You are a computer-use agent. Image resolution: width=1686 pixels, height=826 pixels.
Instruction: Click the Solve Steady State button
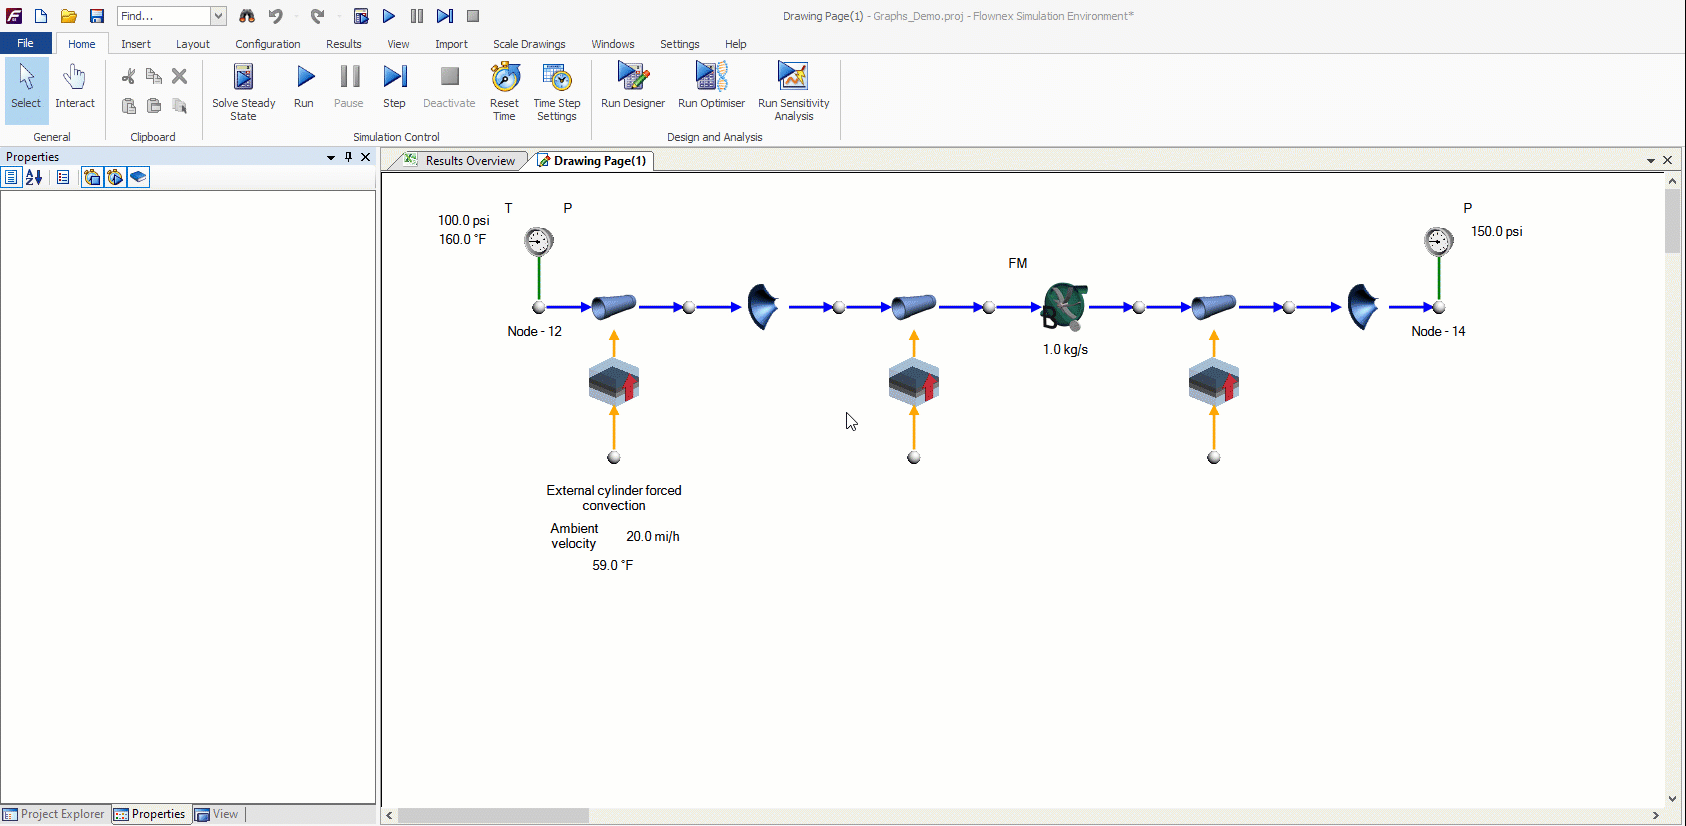243,91
